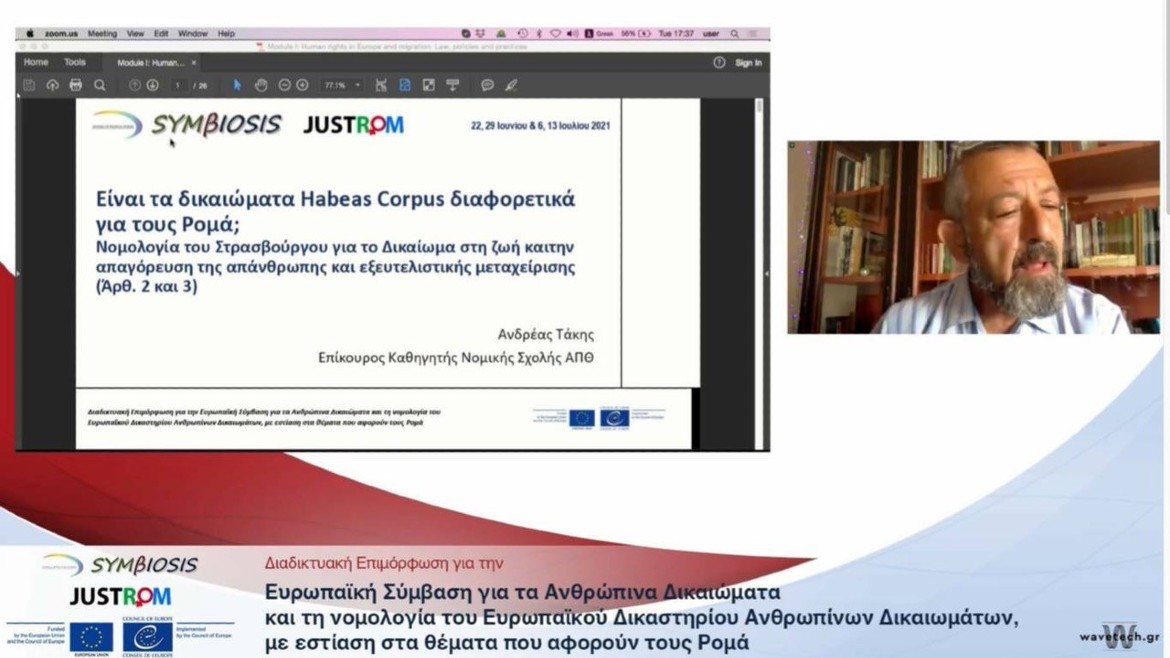Screen dimensions: 1170x658
Task: Select the highlighter pen tool
Action: 511,86
